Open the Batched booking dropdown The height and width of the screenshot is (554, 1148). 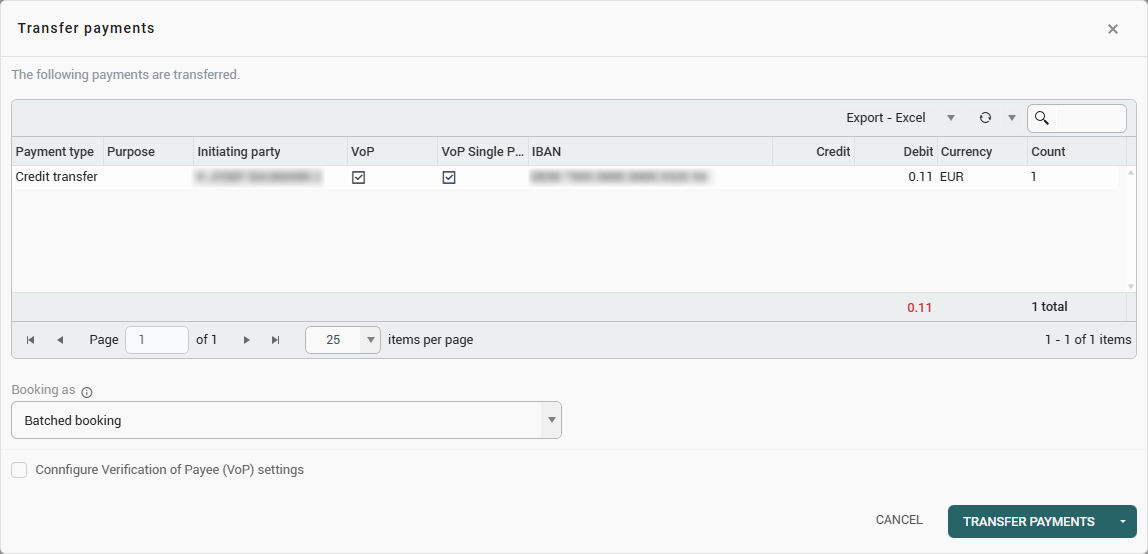point(551,420)
